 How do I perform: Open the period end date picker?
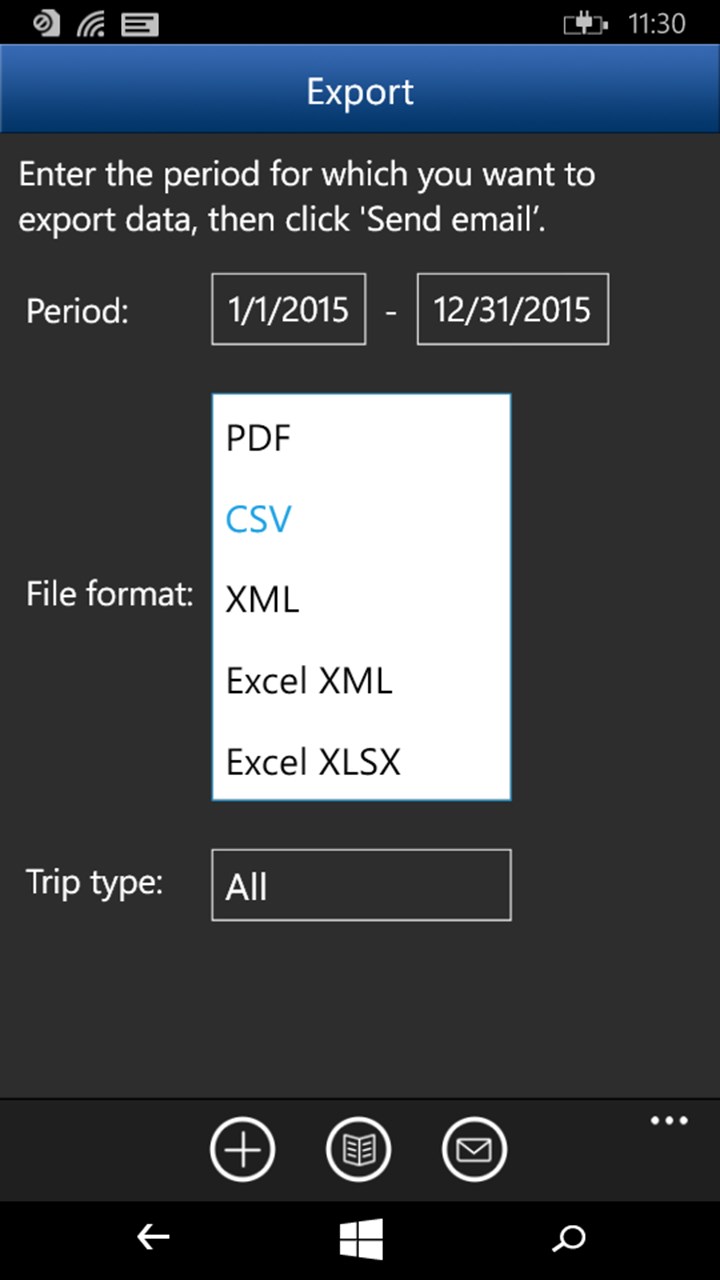point(512,309)
